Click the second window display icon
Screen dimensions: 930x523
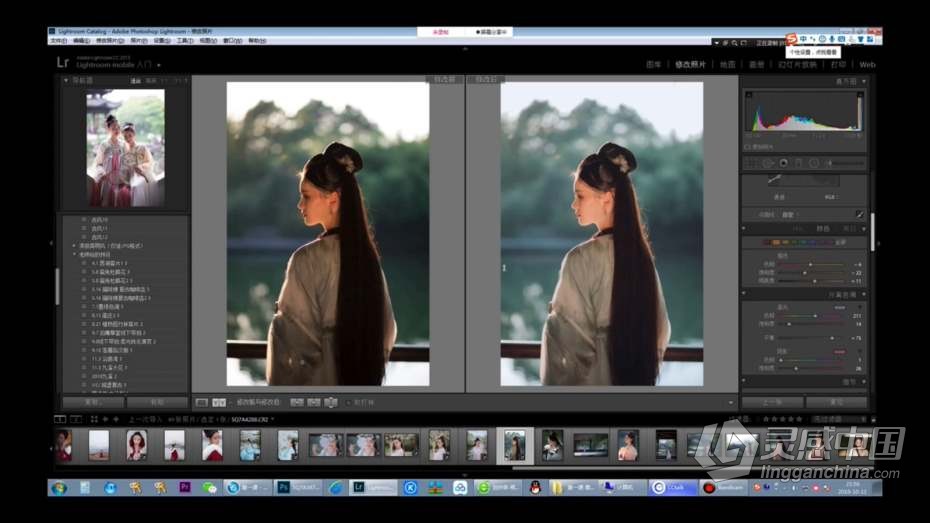point(76,419)
